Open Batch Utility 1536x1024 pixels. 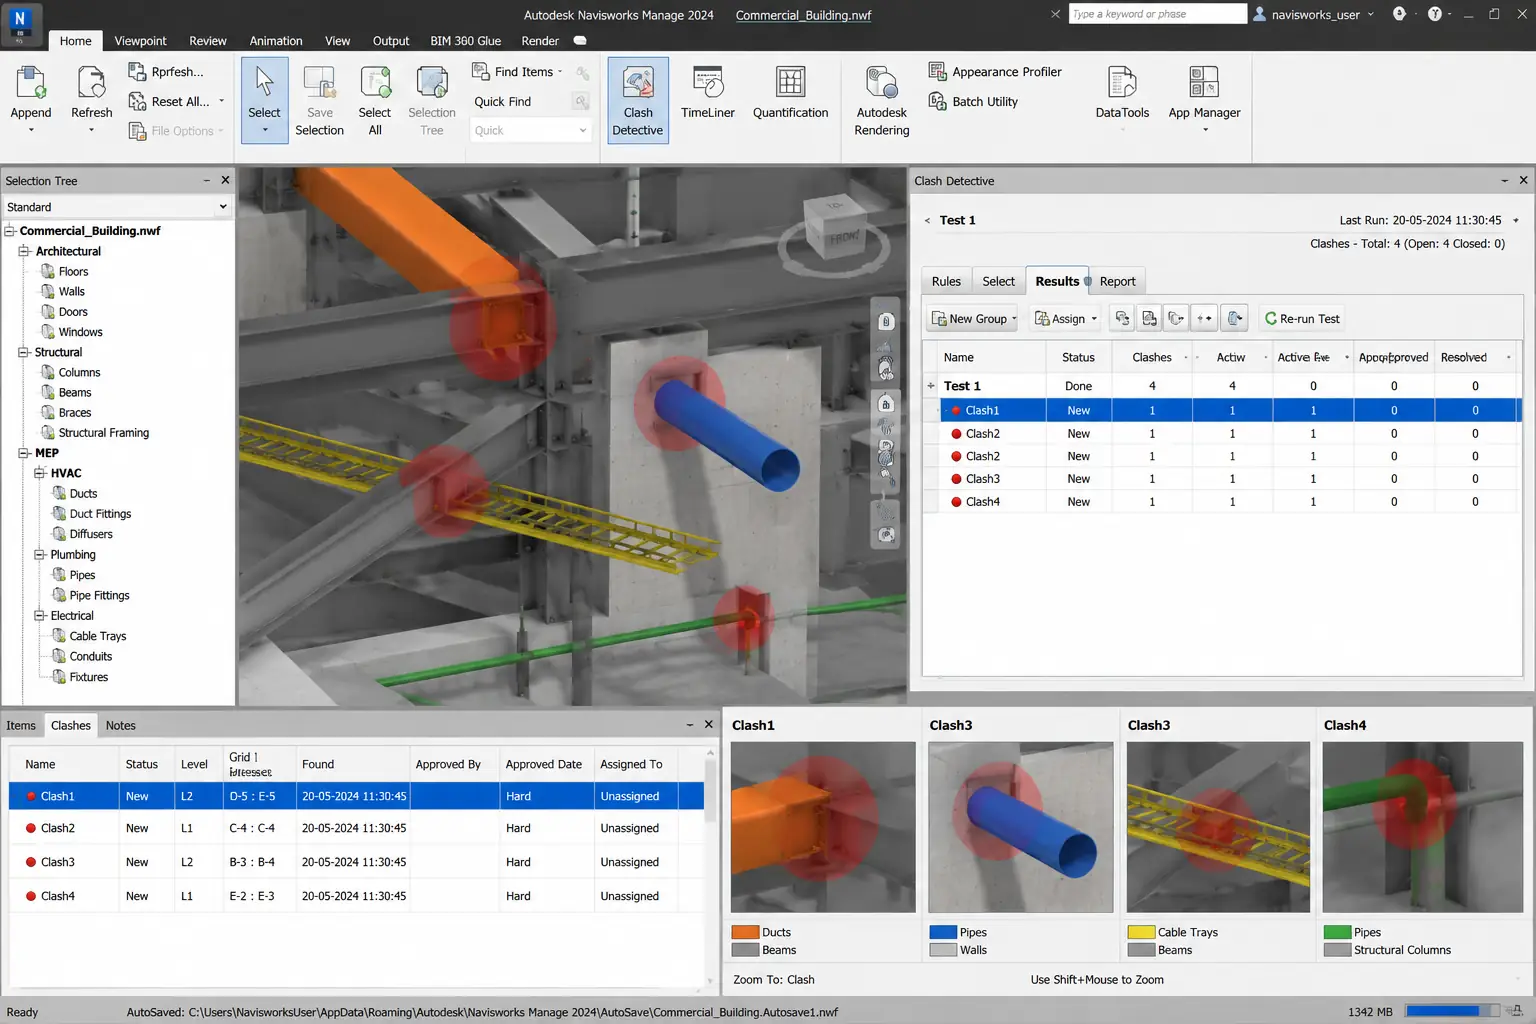tap(973, 102)
